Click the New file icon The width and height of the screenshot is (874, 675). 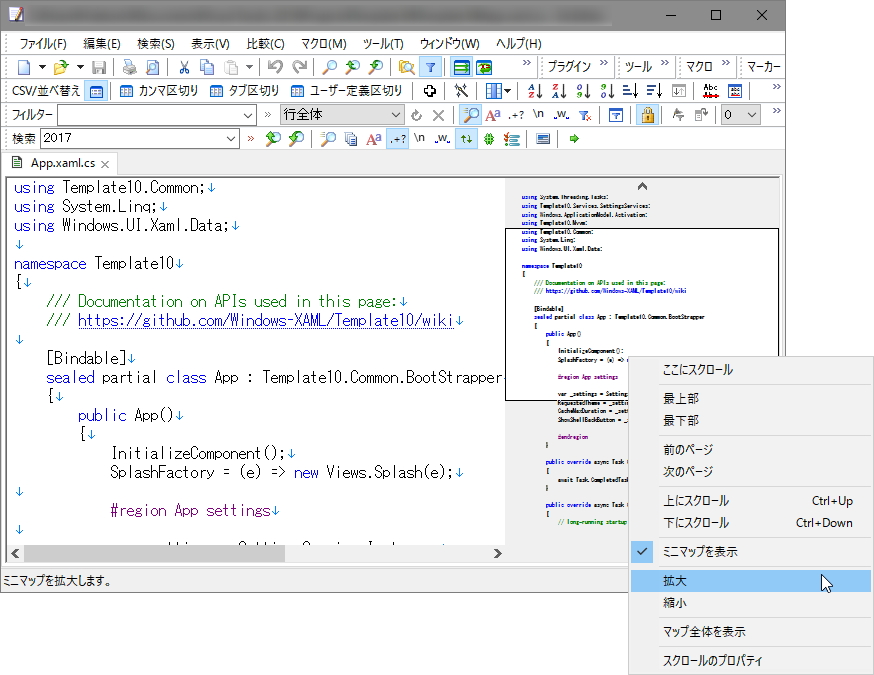click(x=24, y=67)
